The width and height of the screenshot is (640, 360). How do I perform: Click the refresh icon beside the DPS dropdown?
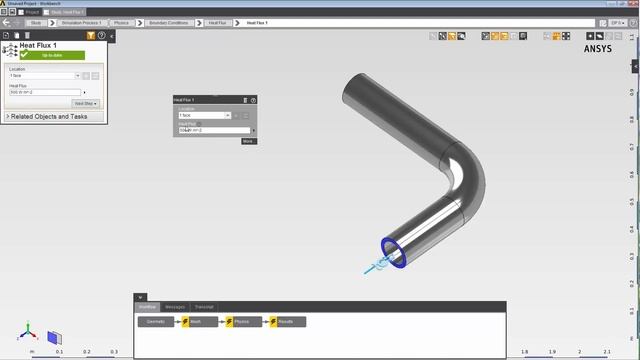(x=603, y=23)
